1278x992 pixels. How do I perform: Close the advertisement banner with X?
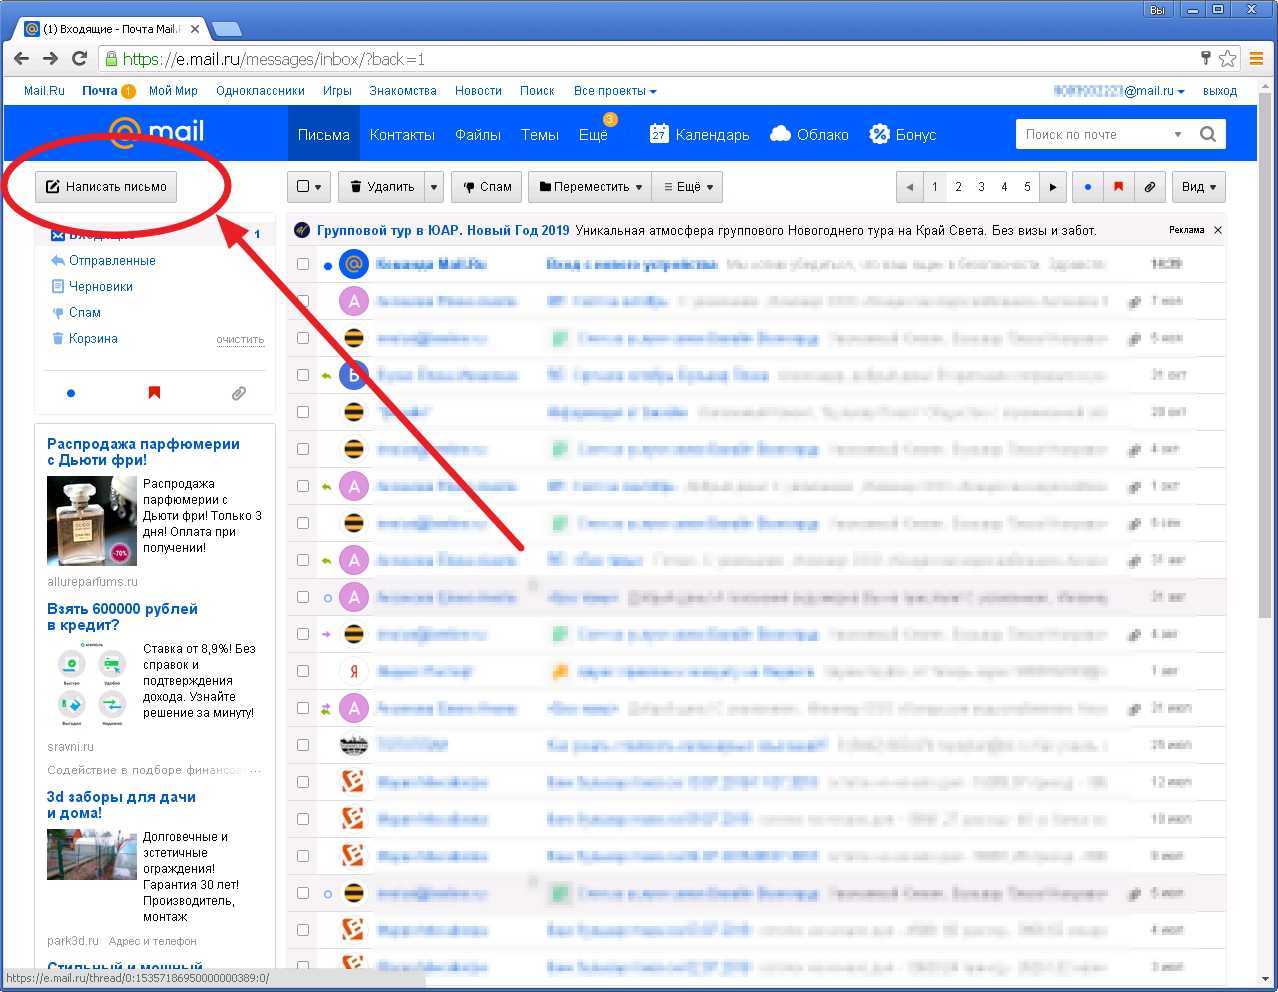[x=1218, y=230]
